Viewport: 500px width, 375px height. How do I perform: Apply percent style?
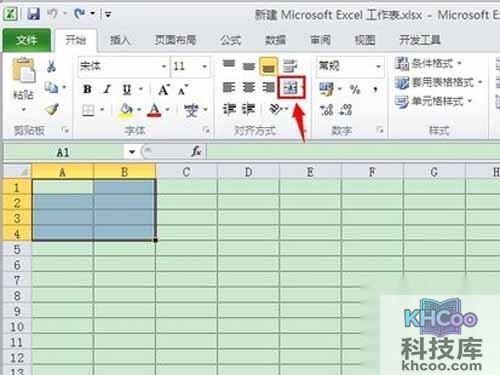click(x=355, y=89)
